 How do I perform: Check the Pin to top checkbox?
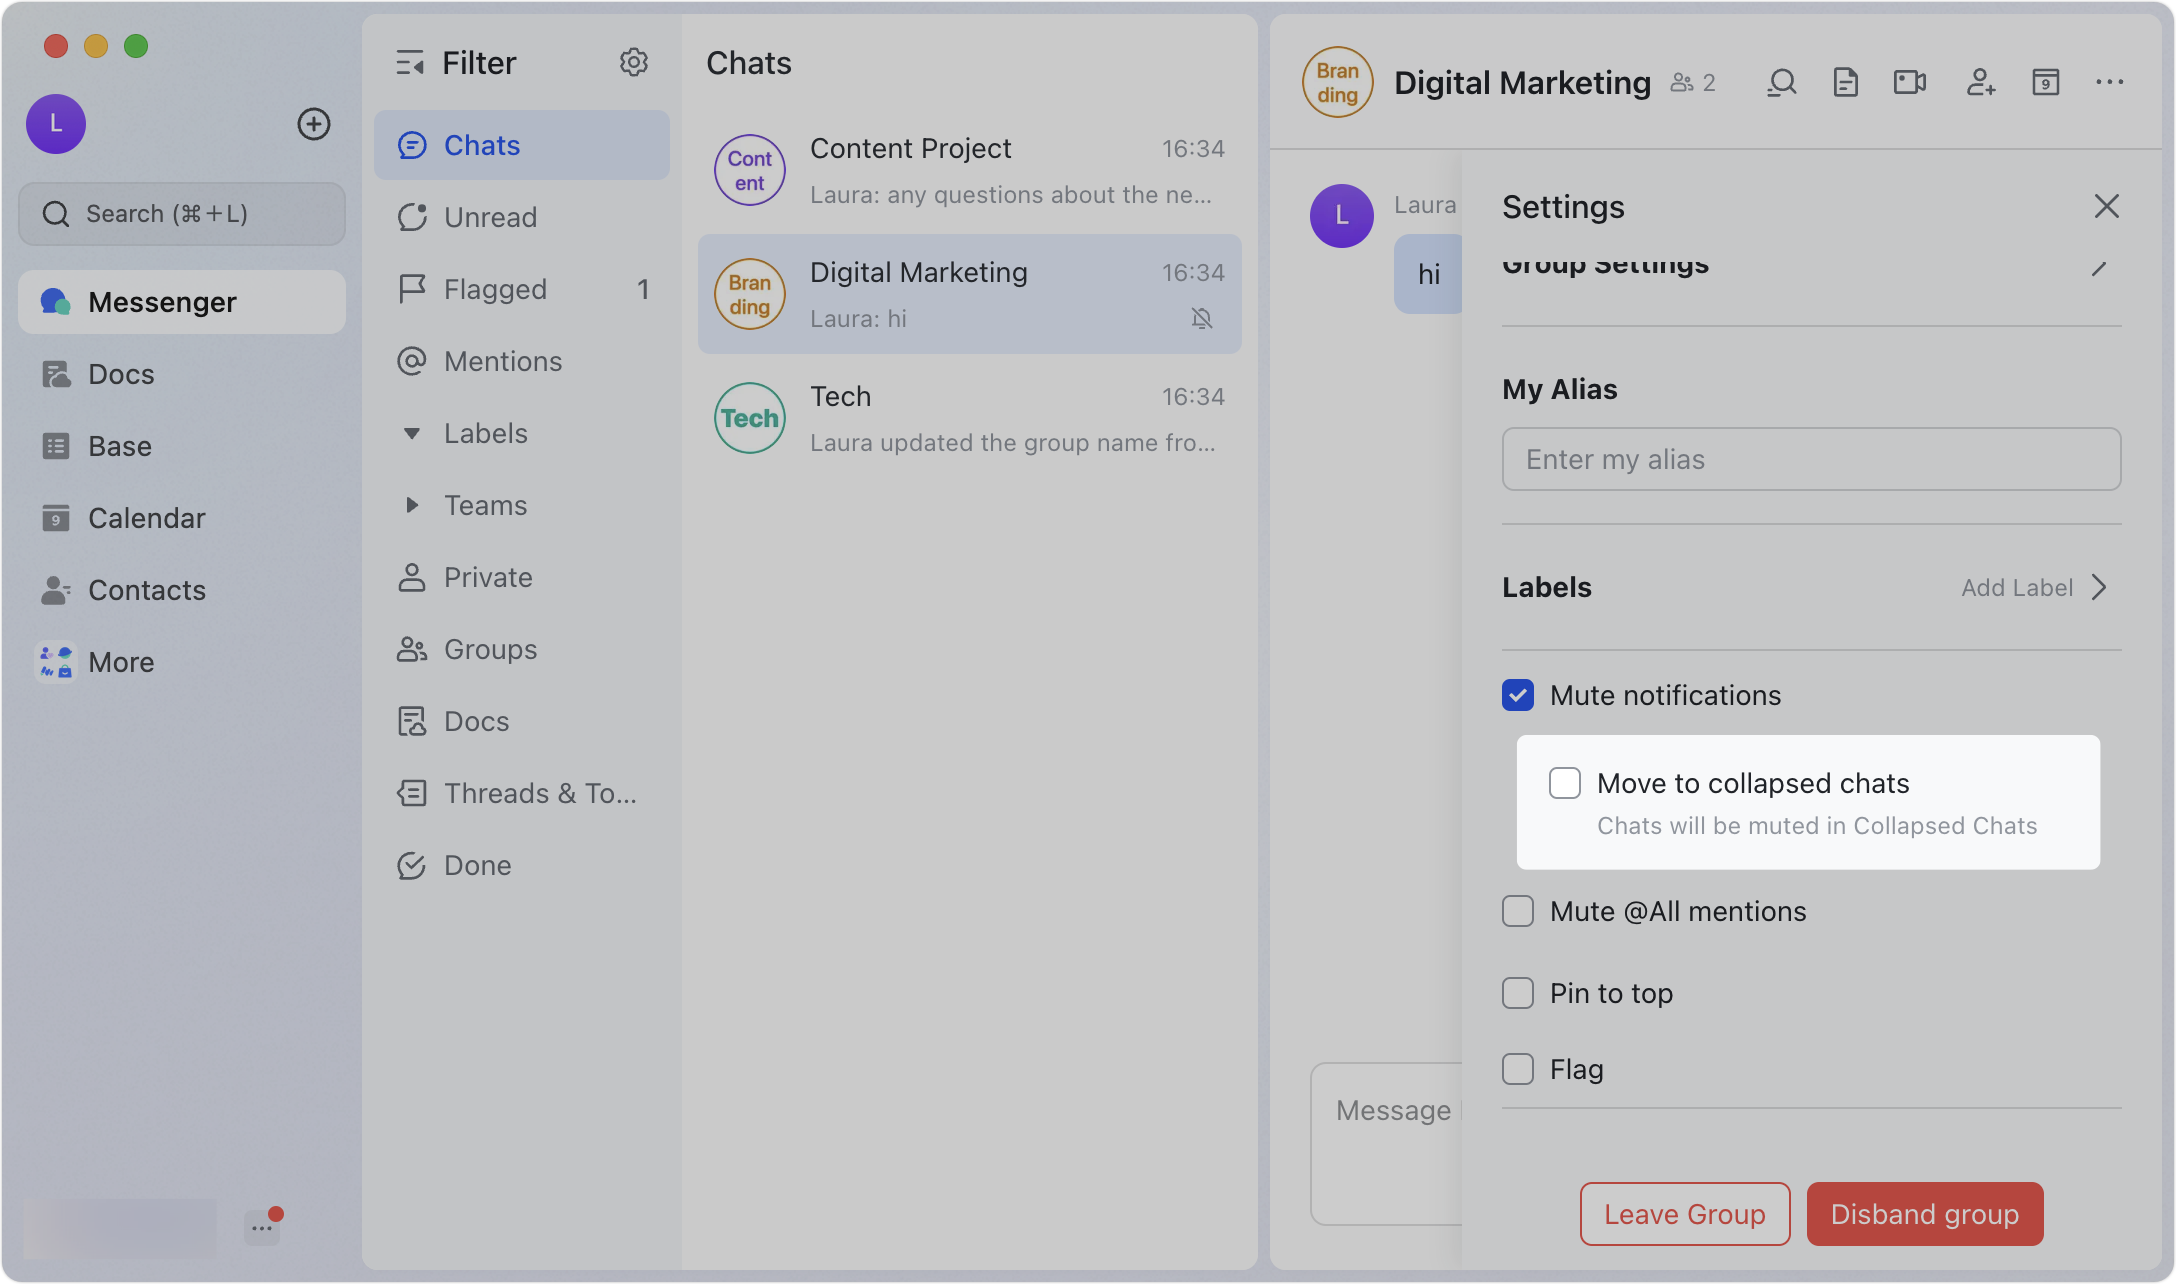coord(1518,993)
